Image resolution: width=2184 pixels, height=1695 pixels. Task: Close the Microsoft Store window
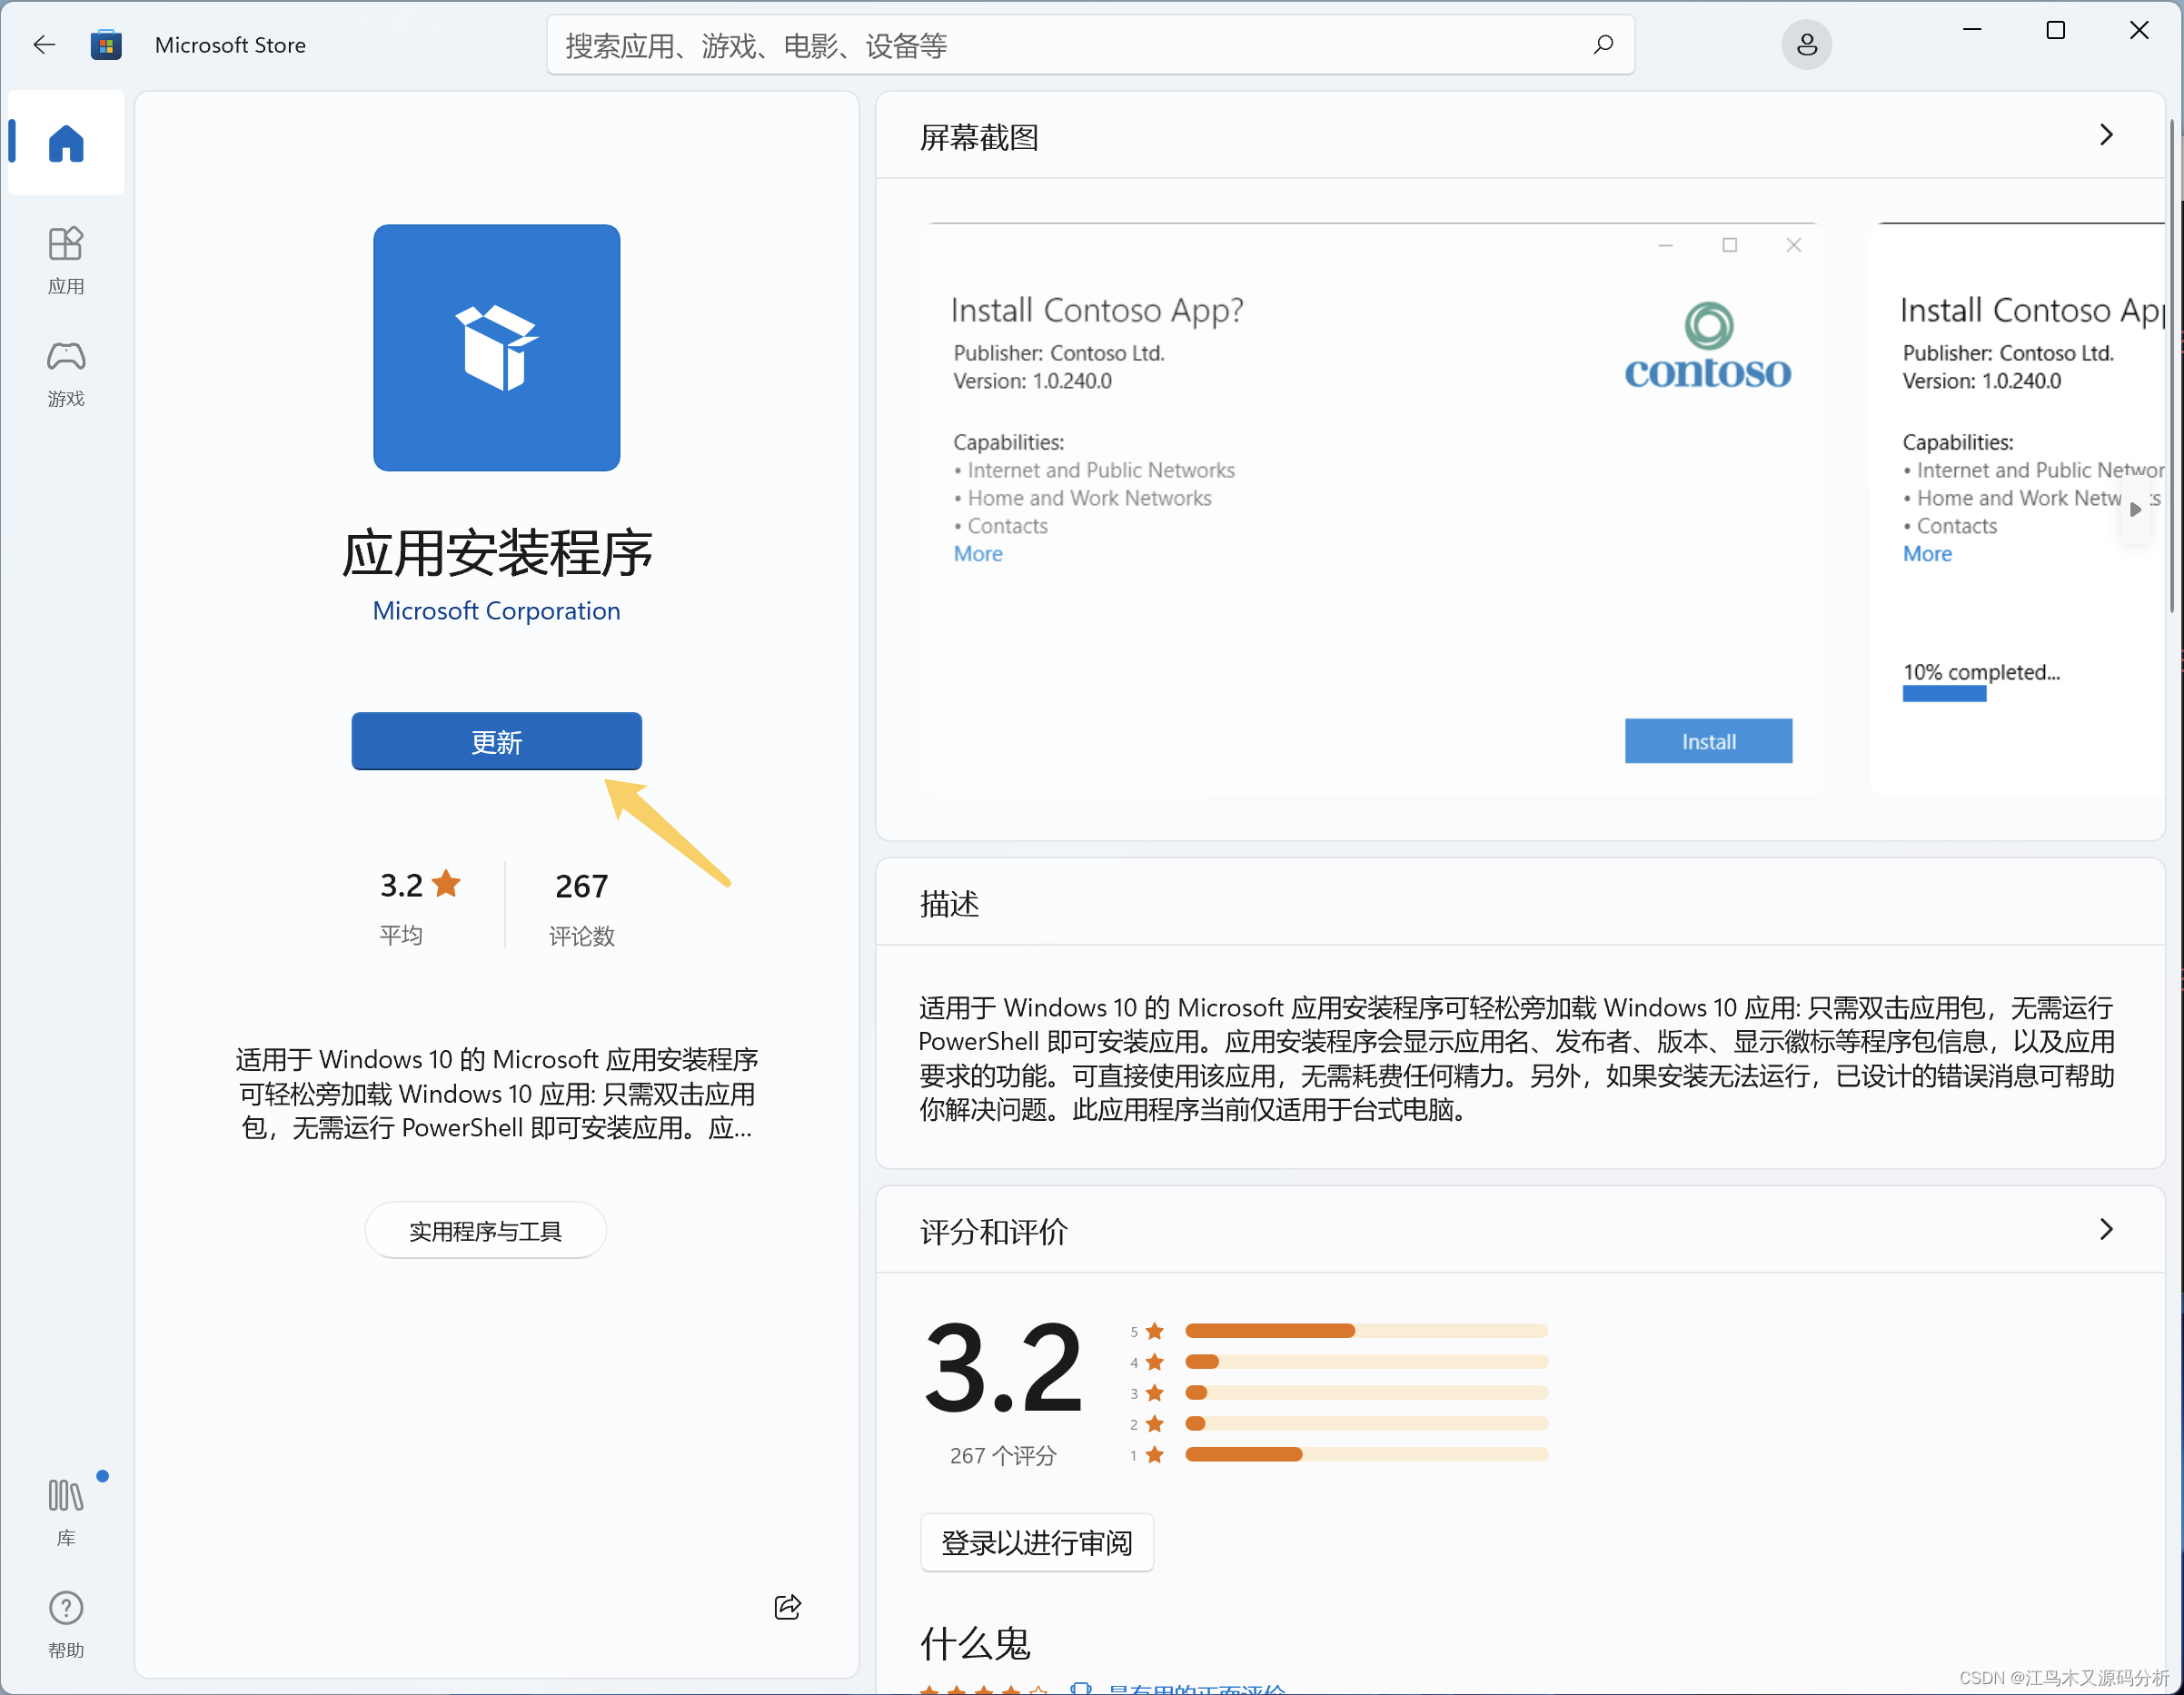pos(2139,30)
